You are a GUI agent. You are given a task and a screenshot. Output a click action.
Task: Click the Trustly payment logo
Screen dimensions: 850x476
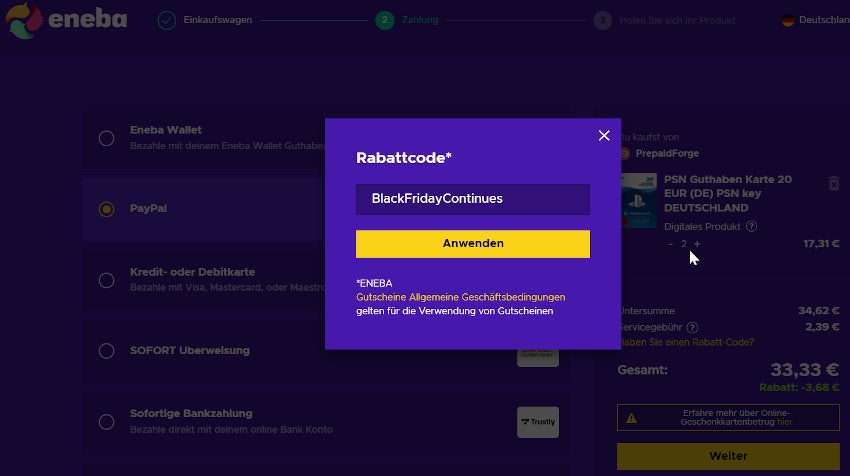[x=538, y=422]
